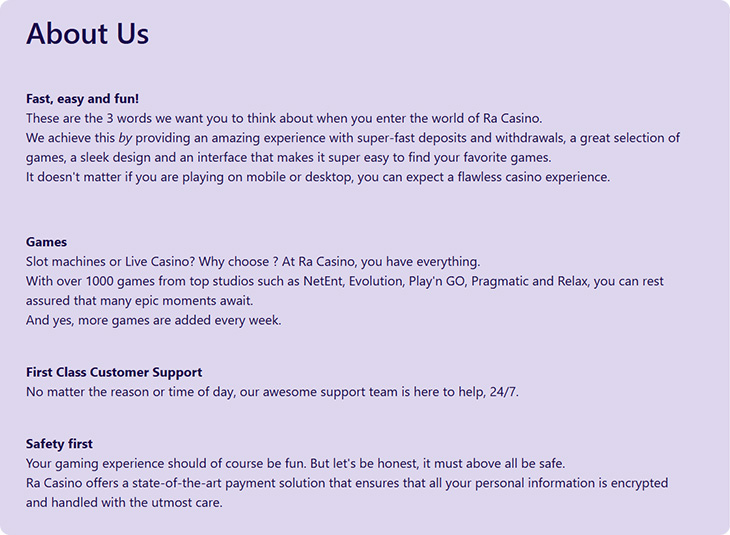The height and width of the screenshot is (535, 730).
Task: Click the Safety first heading
Action: 59,444
